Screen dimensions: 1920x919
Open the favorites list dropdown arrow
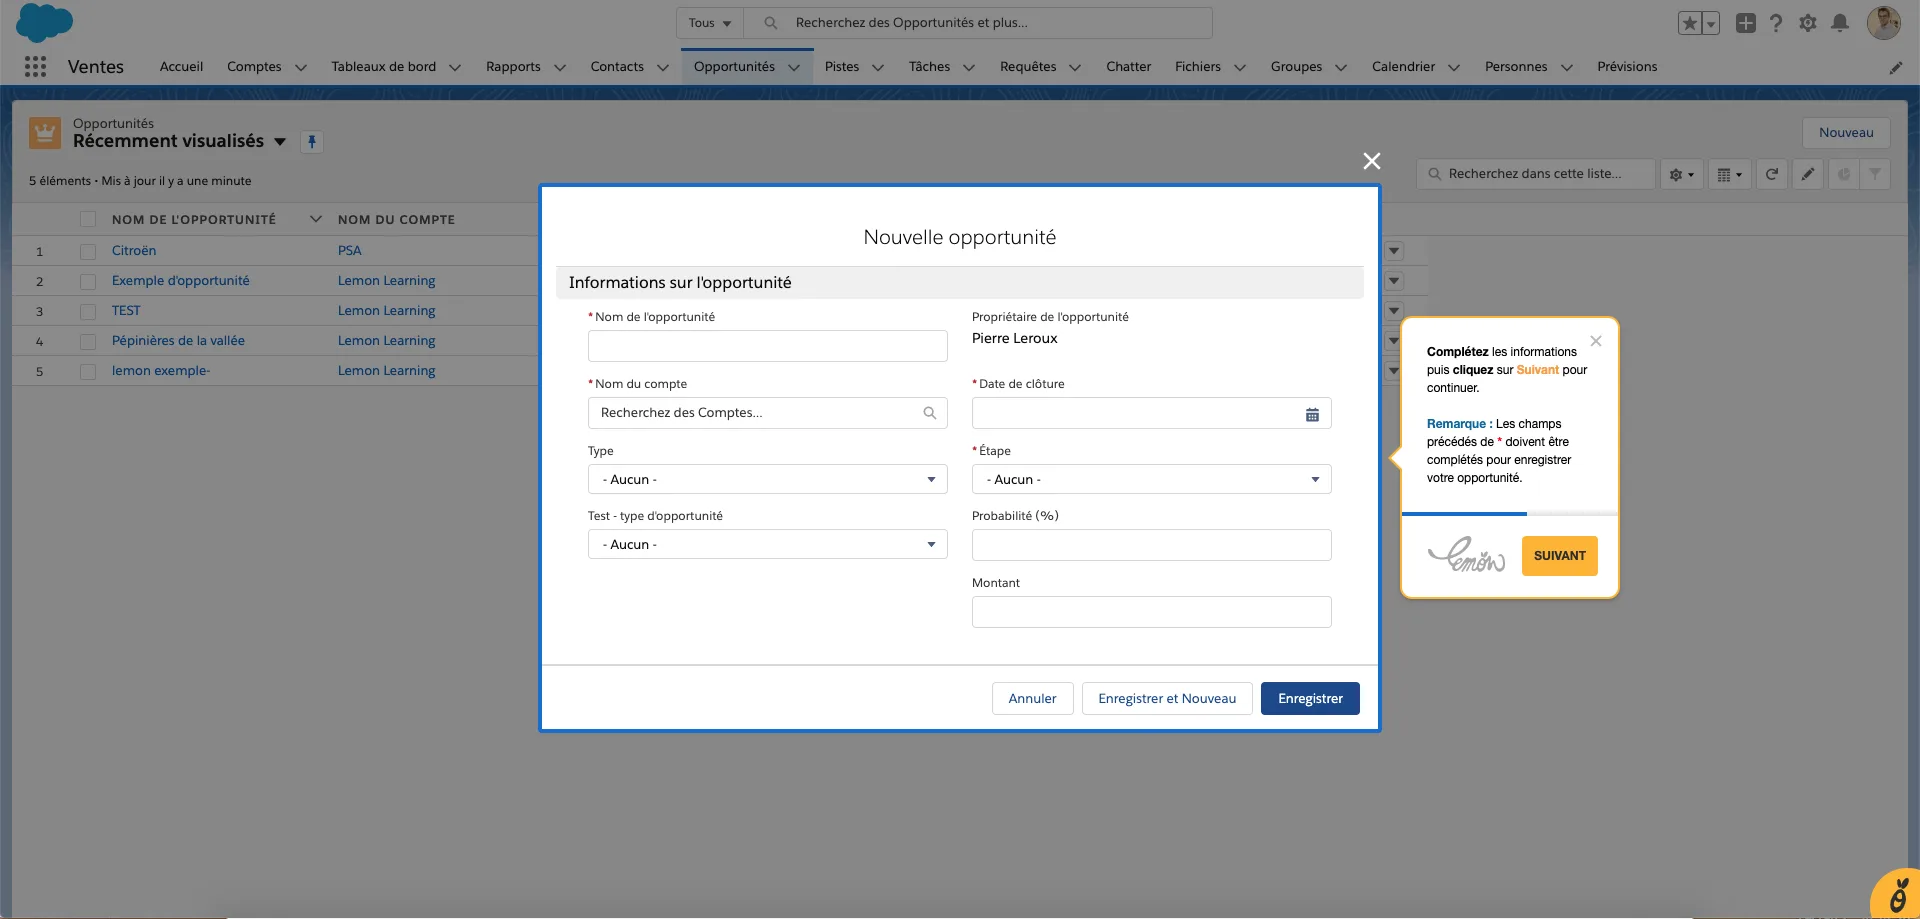click(x=1711, y=23)
